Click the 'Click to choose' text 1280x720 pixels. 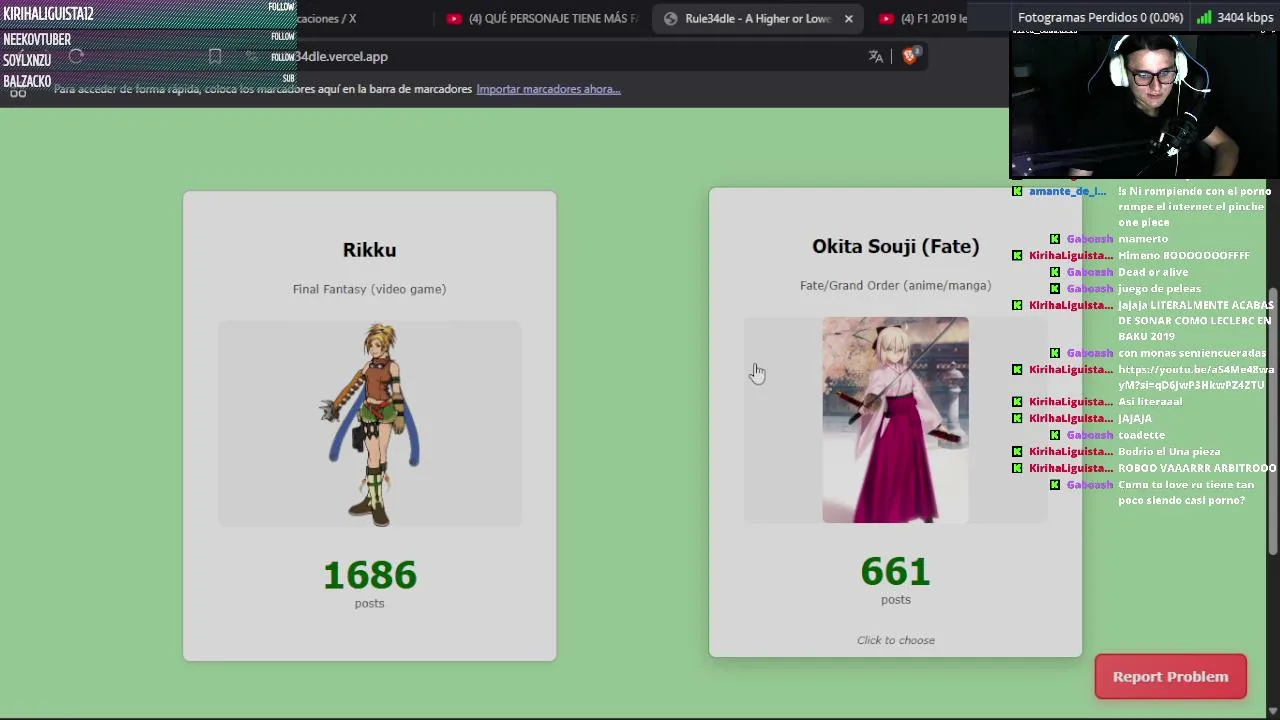pos(895,640)
